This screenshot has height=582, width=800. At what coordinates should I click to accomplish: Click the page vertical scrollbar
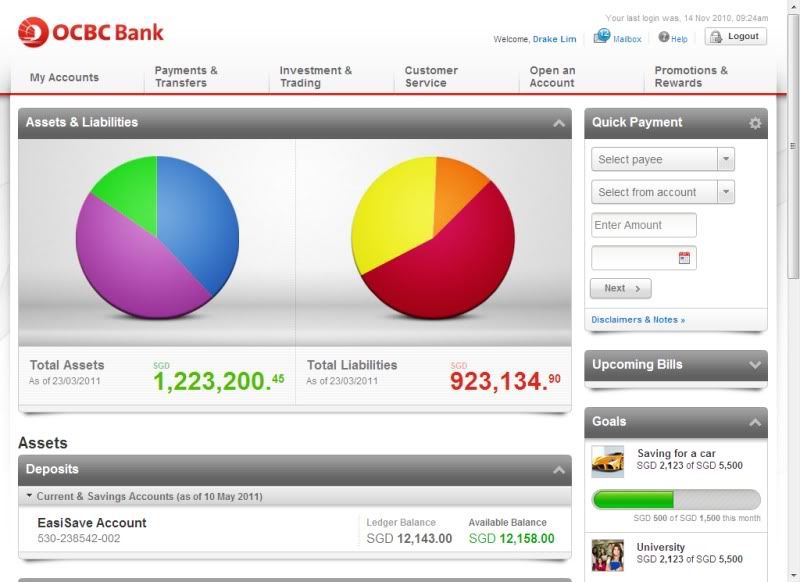click(792, 145)
